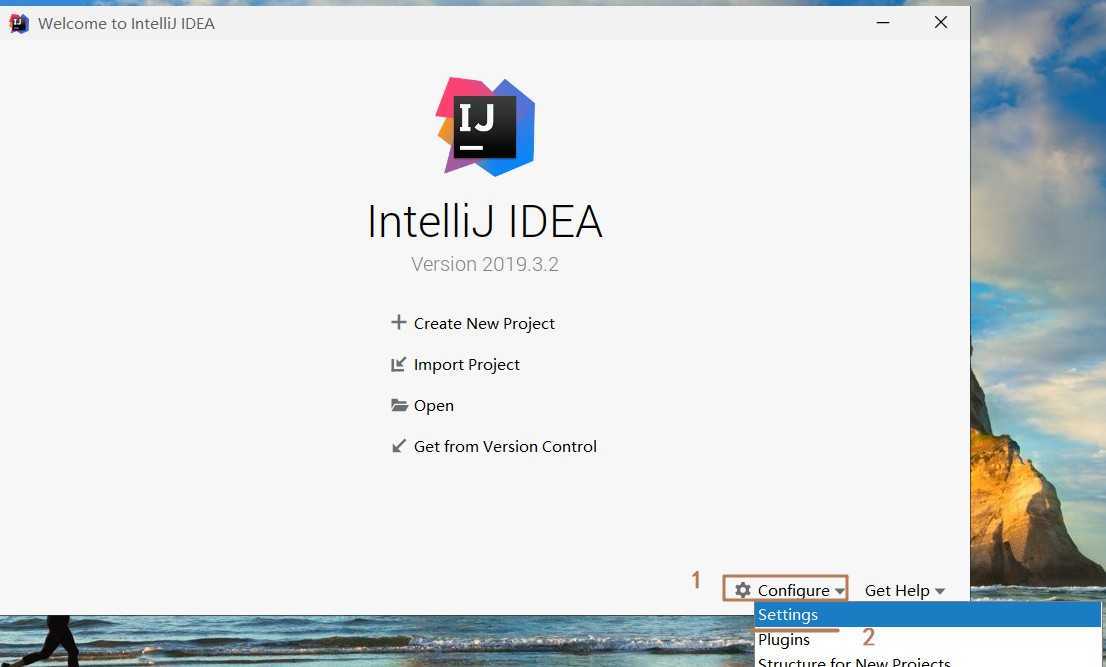Screen dimensions: 1106x667
Task: Expand the Get Help dropdown
Action: 905,590
